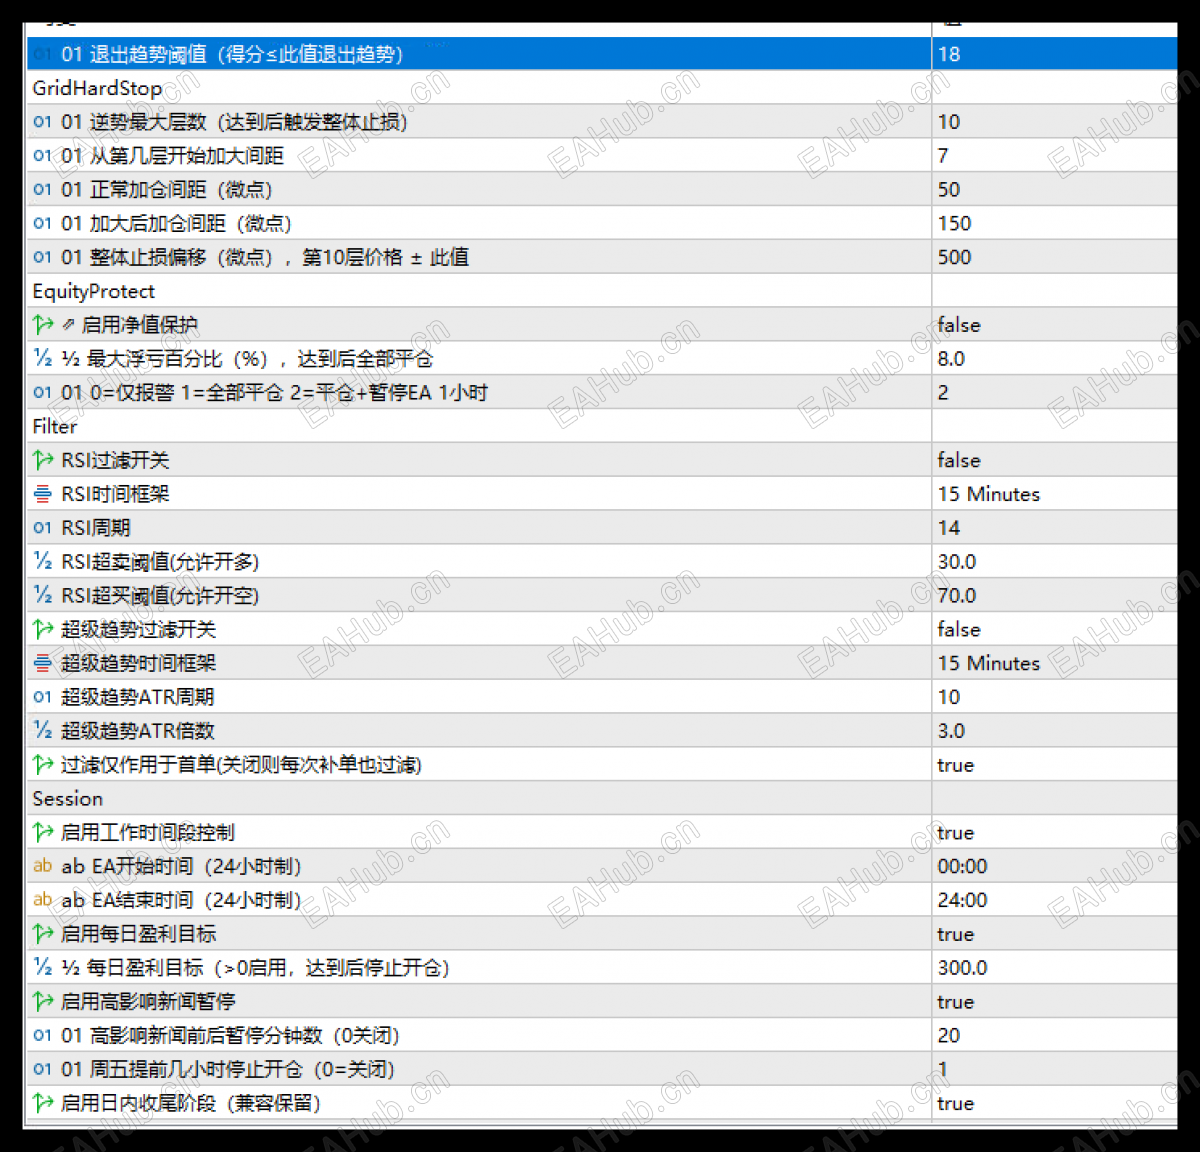Click the ½ icon beside 超级趋势ATR倍数
Screen dimensions: 1200x1152
(42, 730)
